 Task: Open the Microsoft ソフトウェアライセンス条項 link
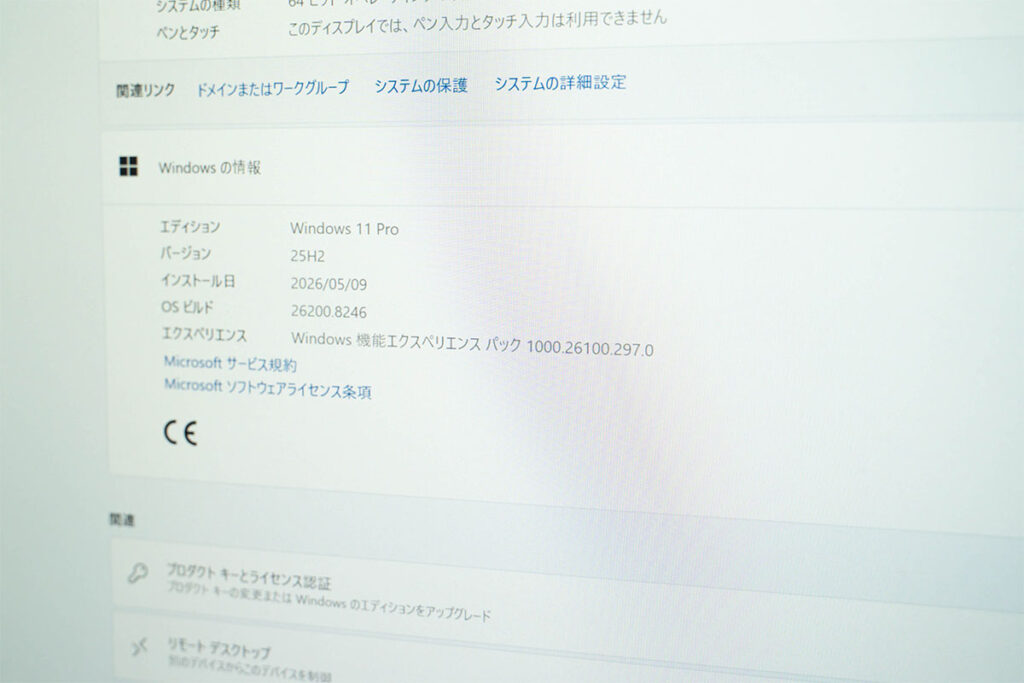[268, 389]
